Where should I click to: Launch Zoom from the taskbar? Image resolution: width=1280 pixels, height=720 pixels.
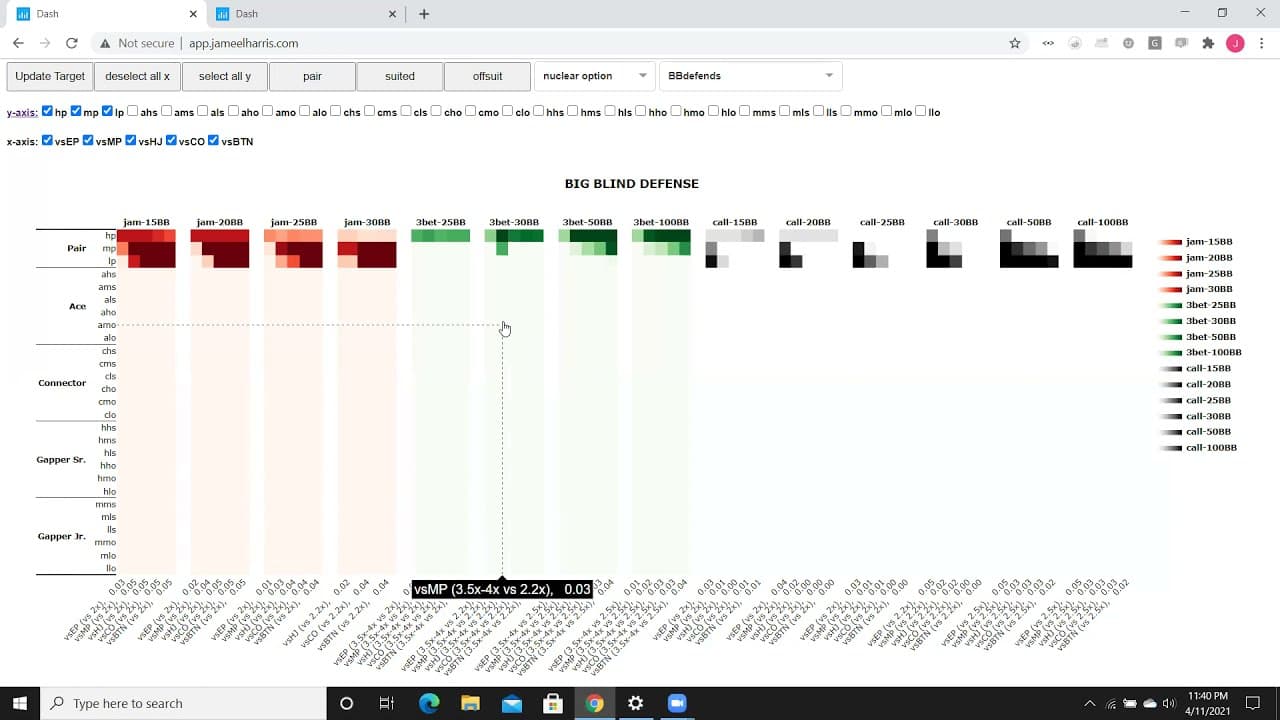click(x=676, y=703)
